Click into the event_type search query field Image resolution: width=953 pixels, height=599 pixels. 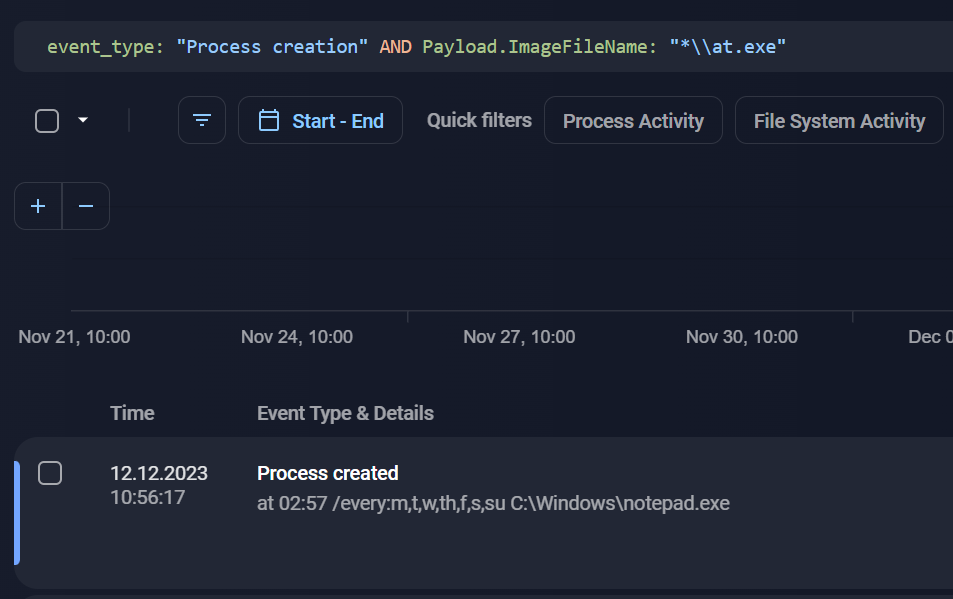[483, 47]
